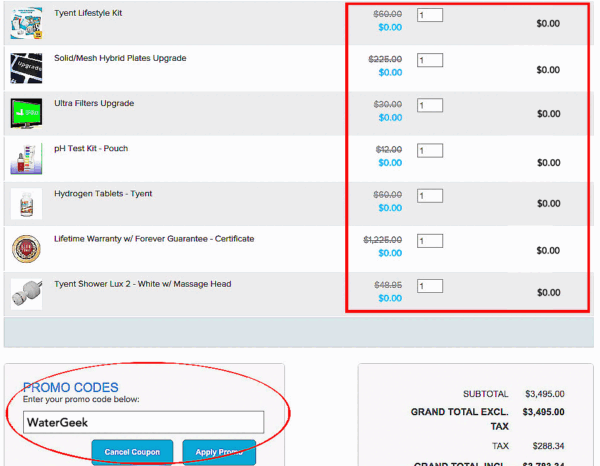Viewport: 600px width, 466px height.
Task: Open the Tyent Lifestyle Kit product link
Action: coord(88,13)
